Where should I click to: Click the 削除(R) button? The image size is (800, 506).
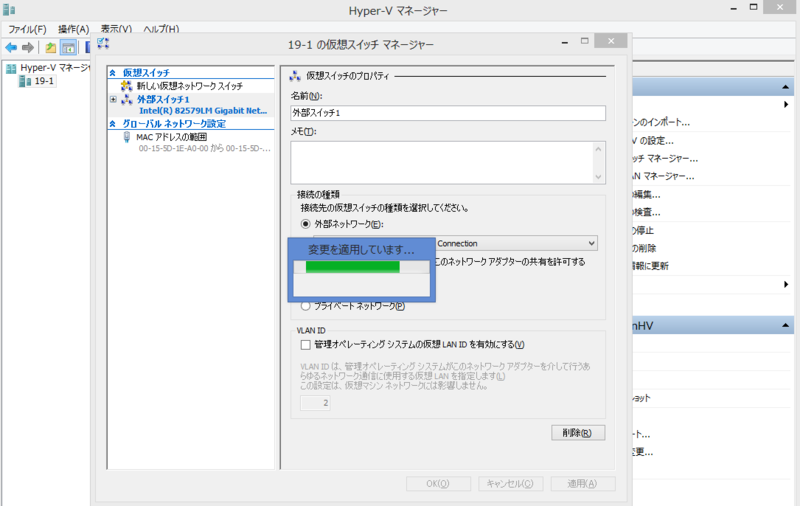(x=578, y=433)
